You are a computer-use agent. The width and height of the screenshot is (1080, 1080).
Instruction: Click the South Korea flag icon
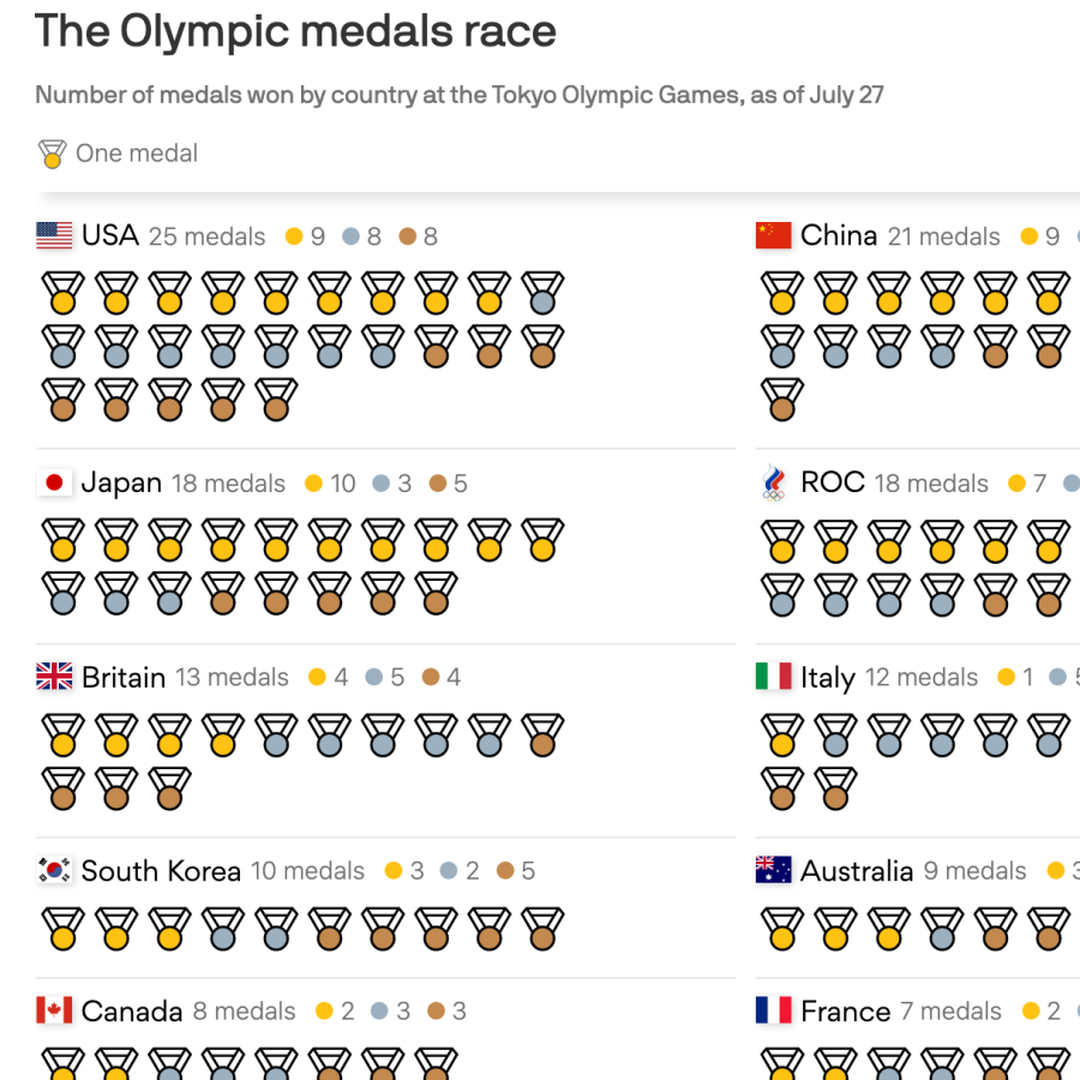point(54,871)
